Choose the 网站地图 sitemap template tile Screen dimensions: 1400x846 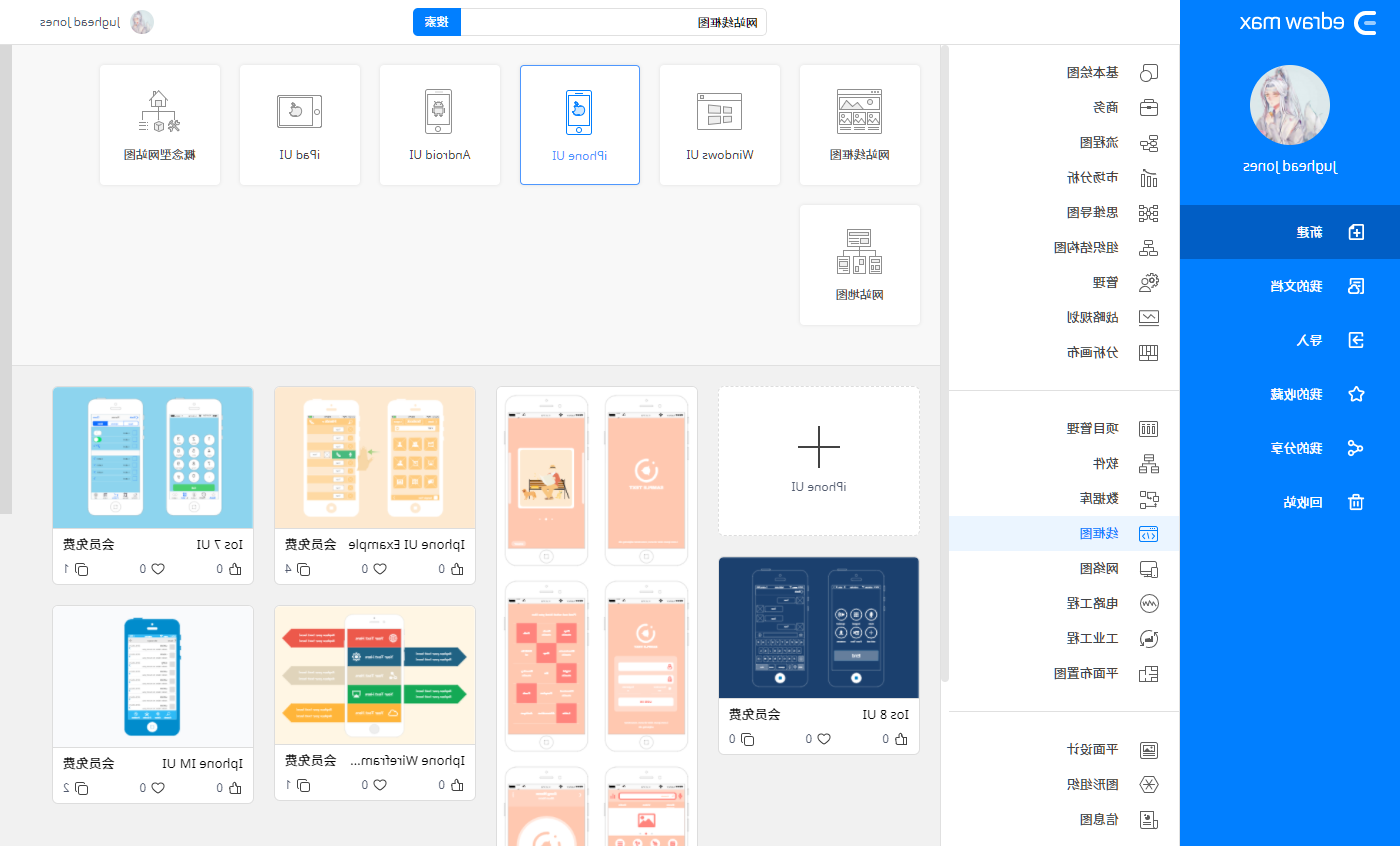pyautogui.click(x=860, y=265)
